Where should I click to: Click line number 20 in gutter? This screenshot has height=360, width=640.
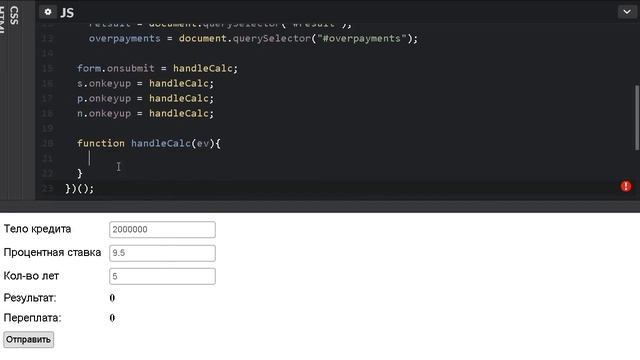47,143
